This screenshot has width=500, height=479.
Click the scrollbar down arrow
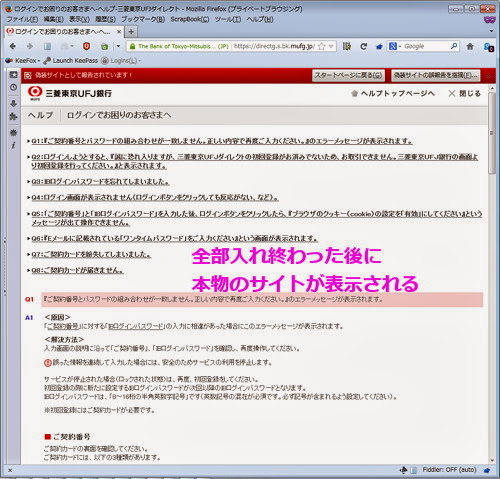point(492,460)
